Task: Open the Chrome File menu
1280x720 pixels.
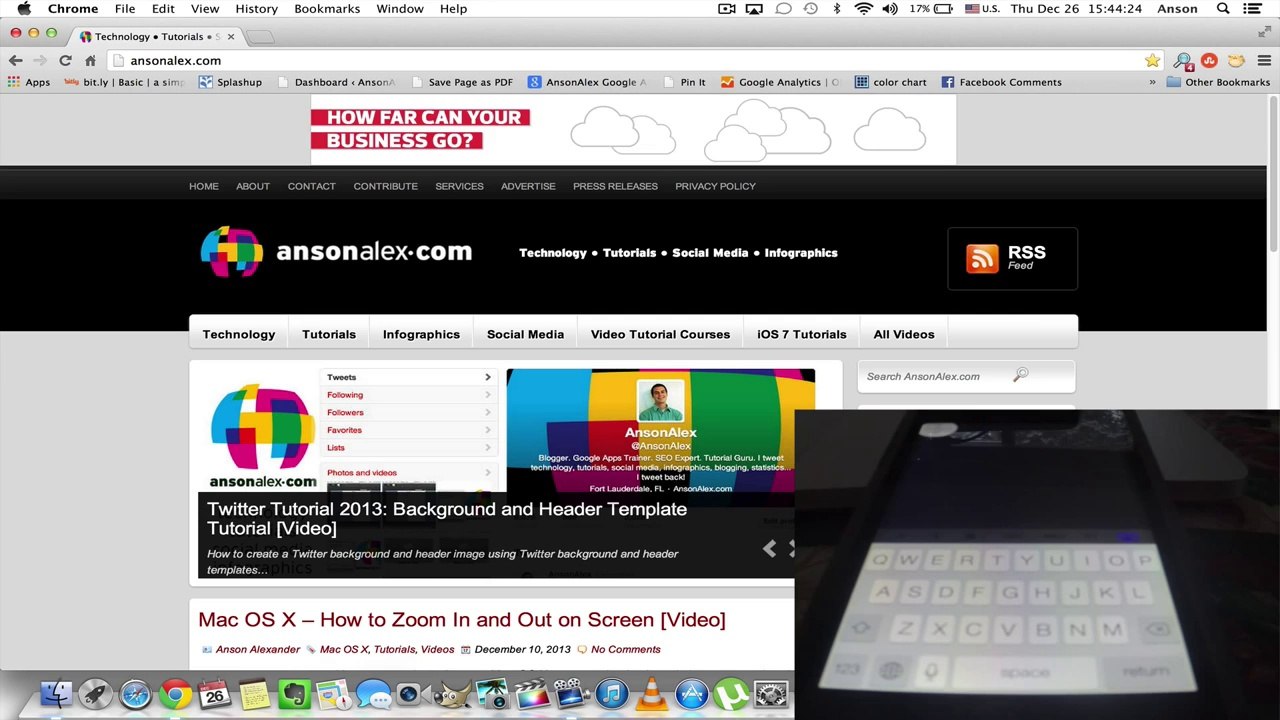Action: 125,9
